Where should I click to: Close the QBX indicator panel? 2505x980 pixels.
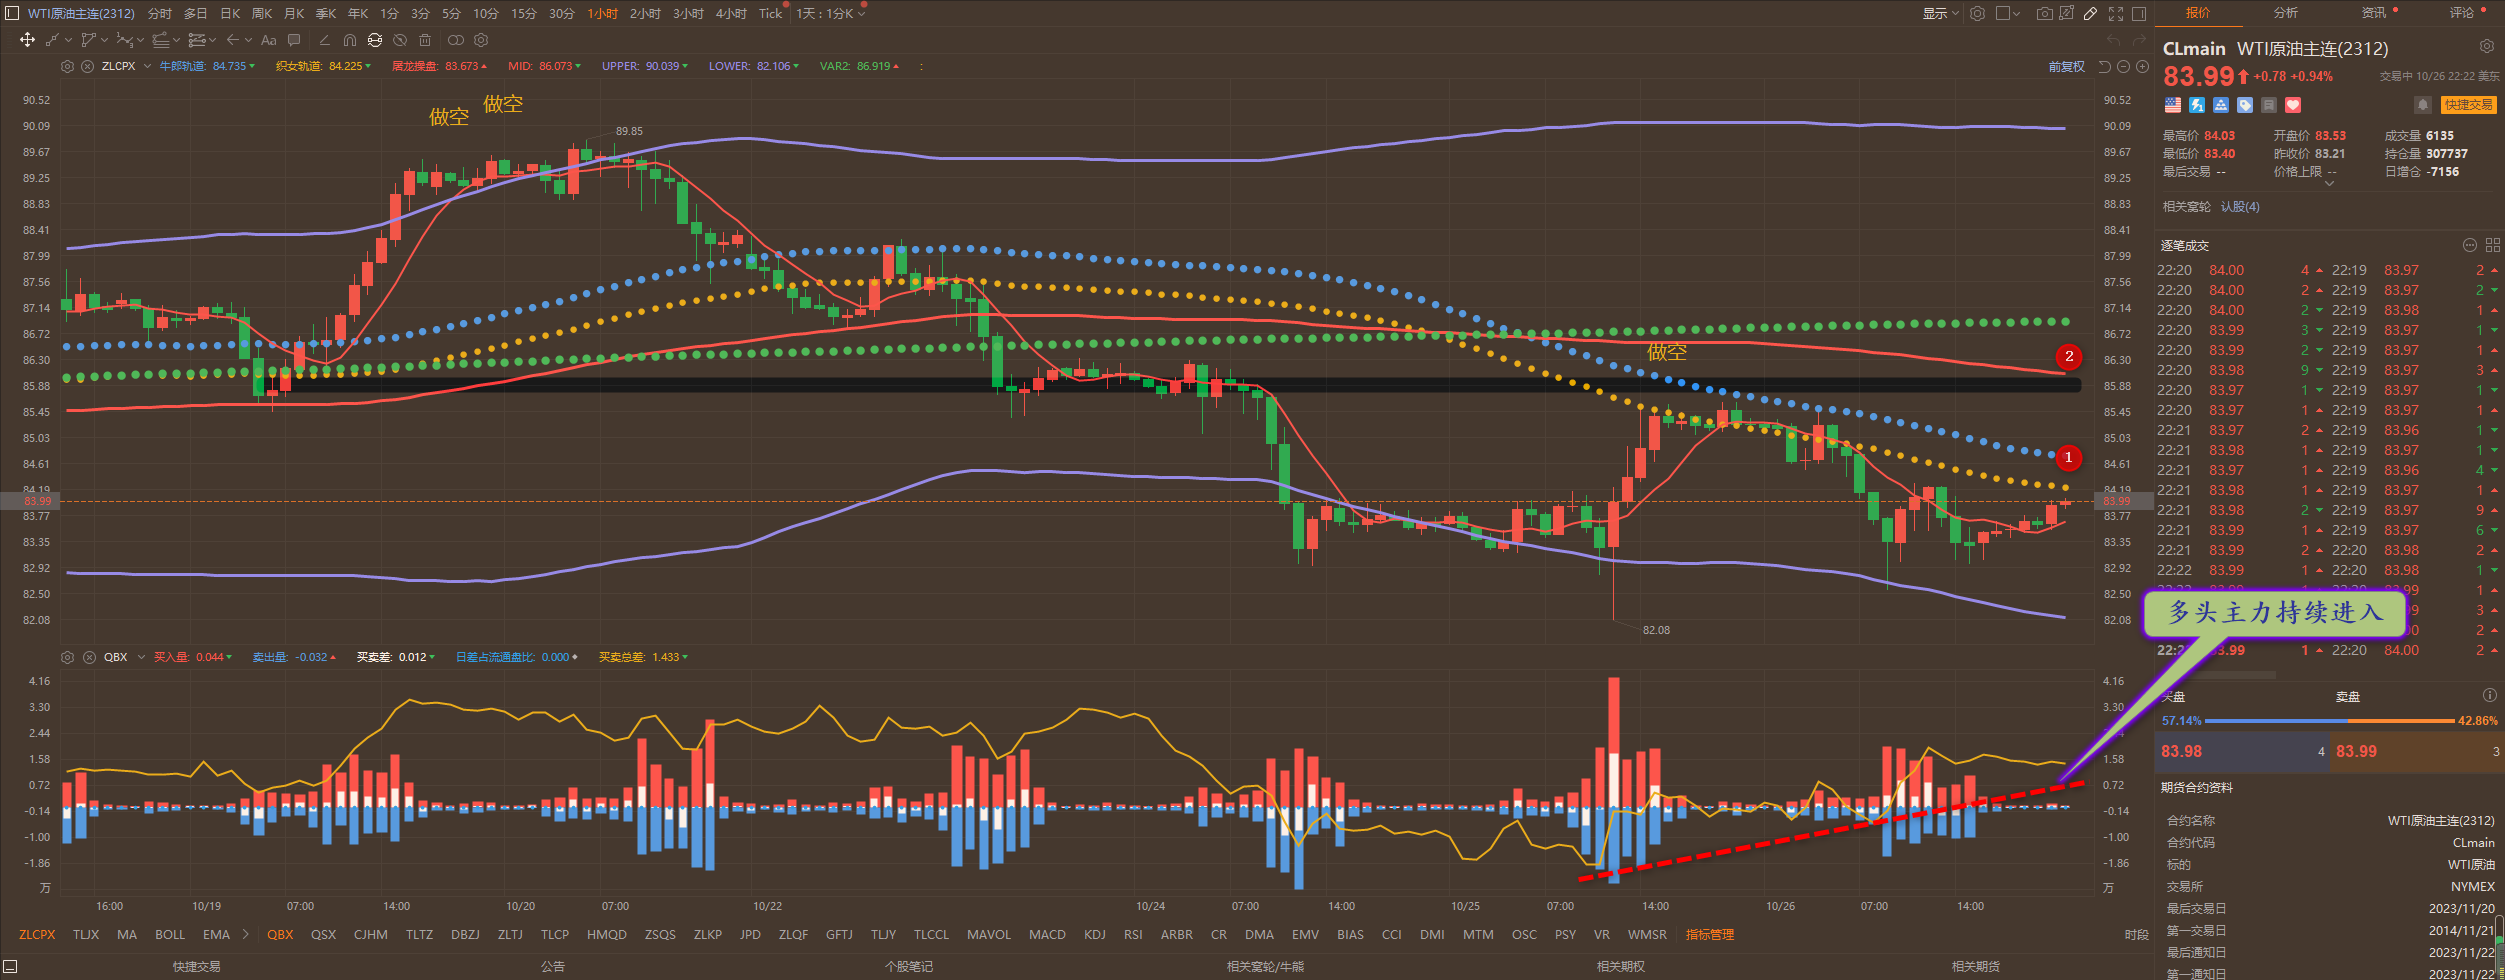[89, 657]
